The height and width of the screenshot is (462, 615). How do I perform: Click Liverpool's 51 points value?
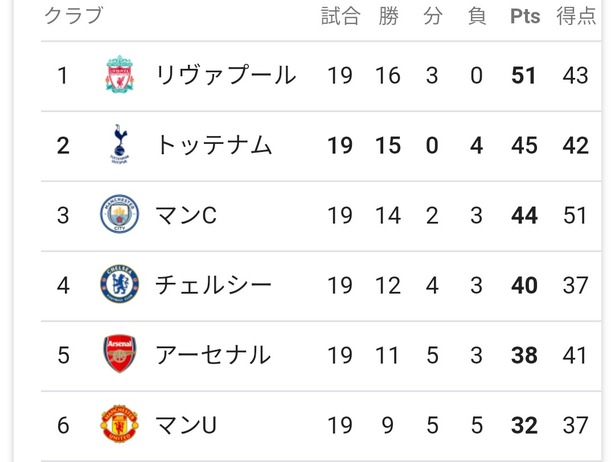(524, 75)
